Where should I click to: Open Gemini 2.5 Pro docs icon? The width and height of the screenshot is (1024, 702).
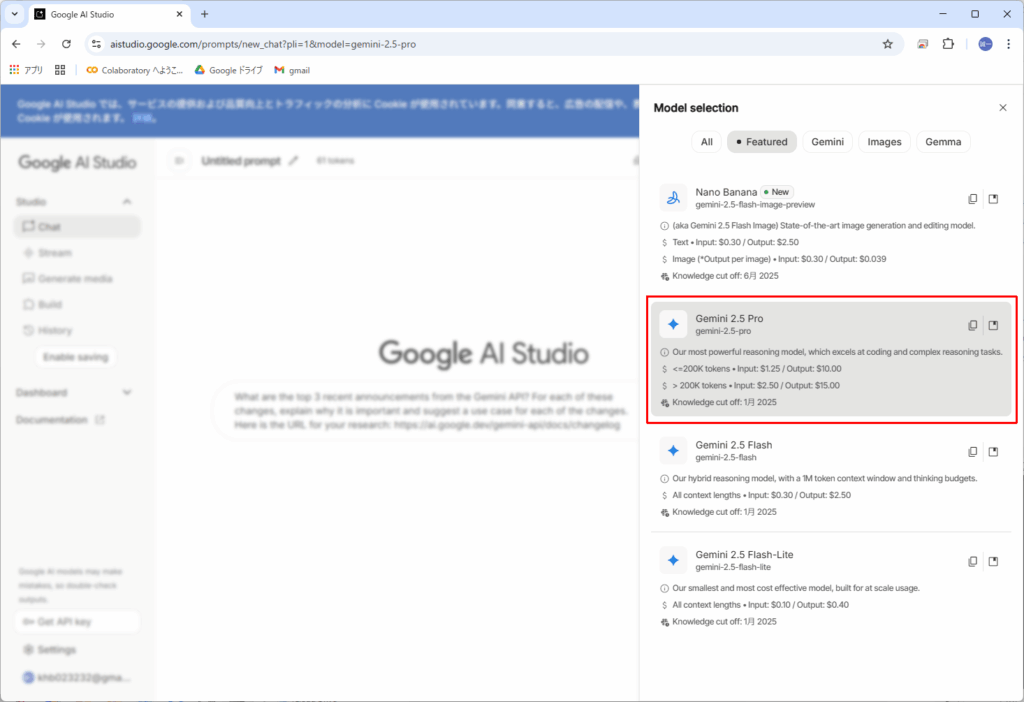pyautogui.click(x=993, y=325)
